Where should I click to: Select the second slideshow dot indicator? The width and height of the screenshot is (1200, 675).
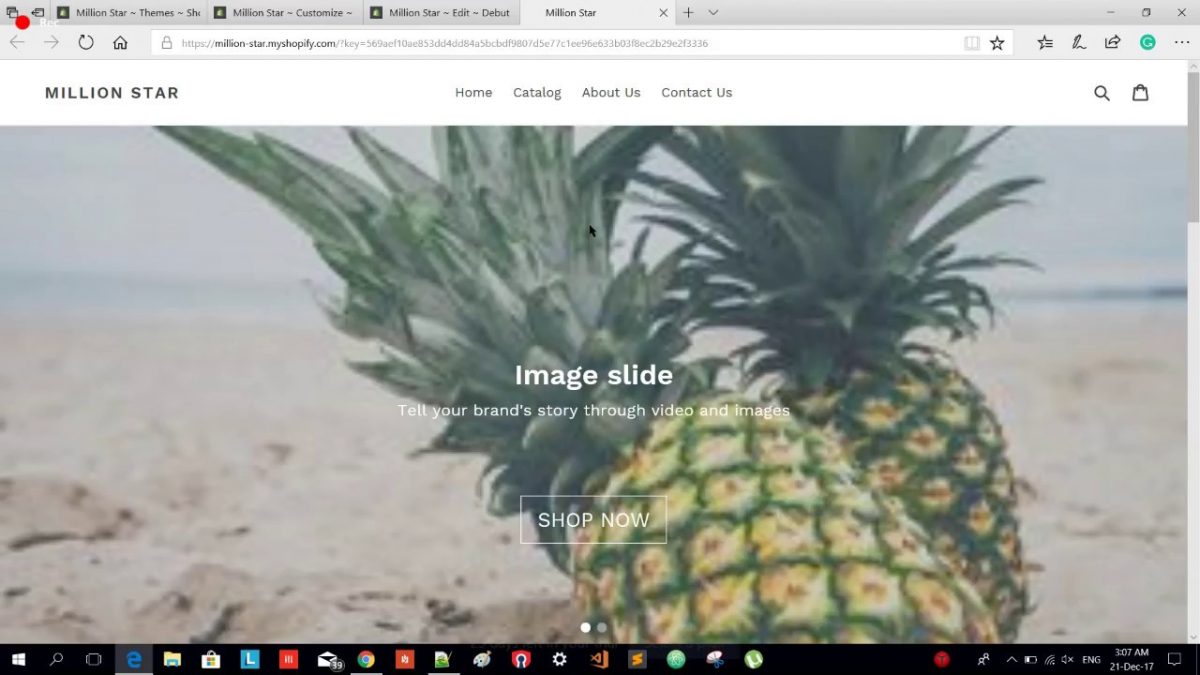[602, 628]
